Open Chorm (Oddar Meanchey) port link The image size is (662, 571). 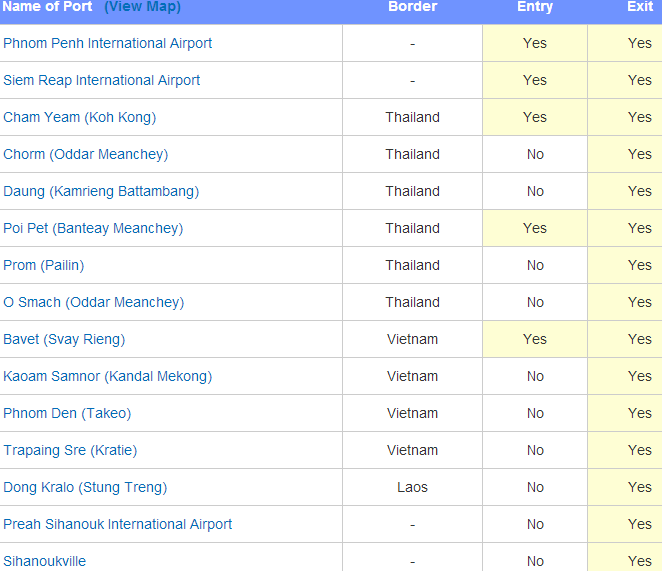[x=85, y=155]
